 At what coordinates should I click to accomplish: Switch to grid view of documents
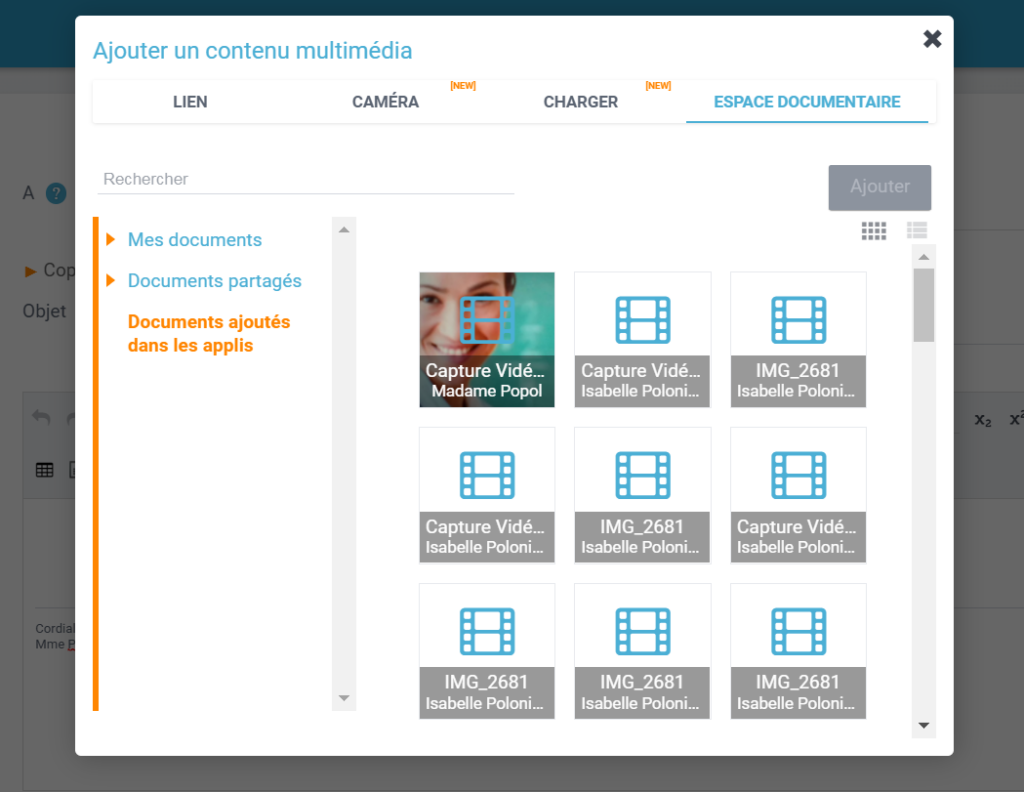tap(873, 231)
